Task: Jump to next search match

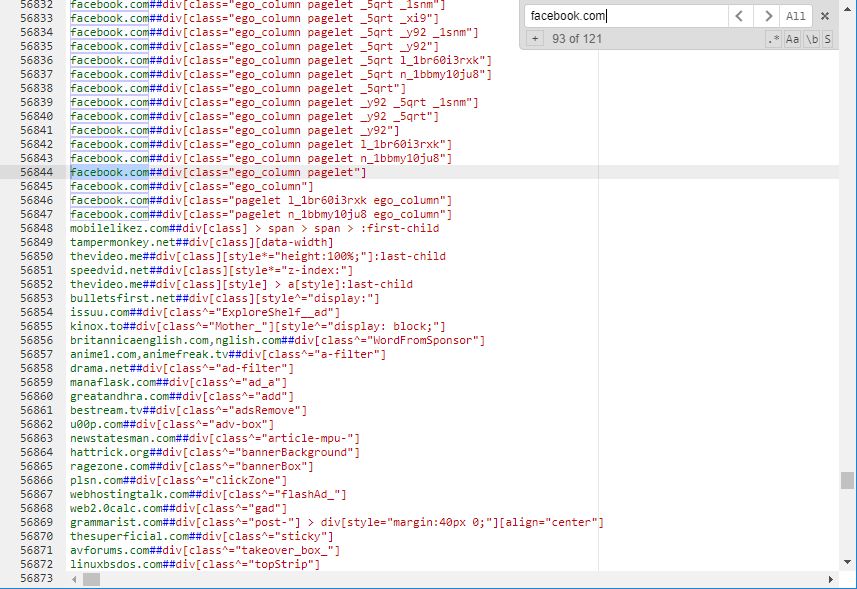Action: tap(767, 16)
